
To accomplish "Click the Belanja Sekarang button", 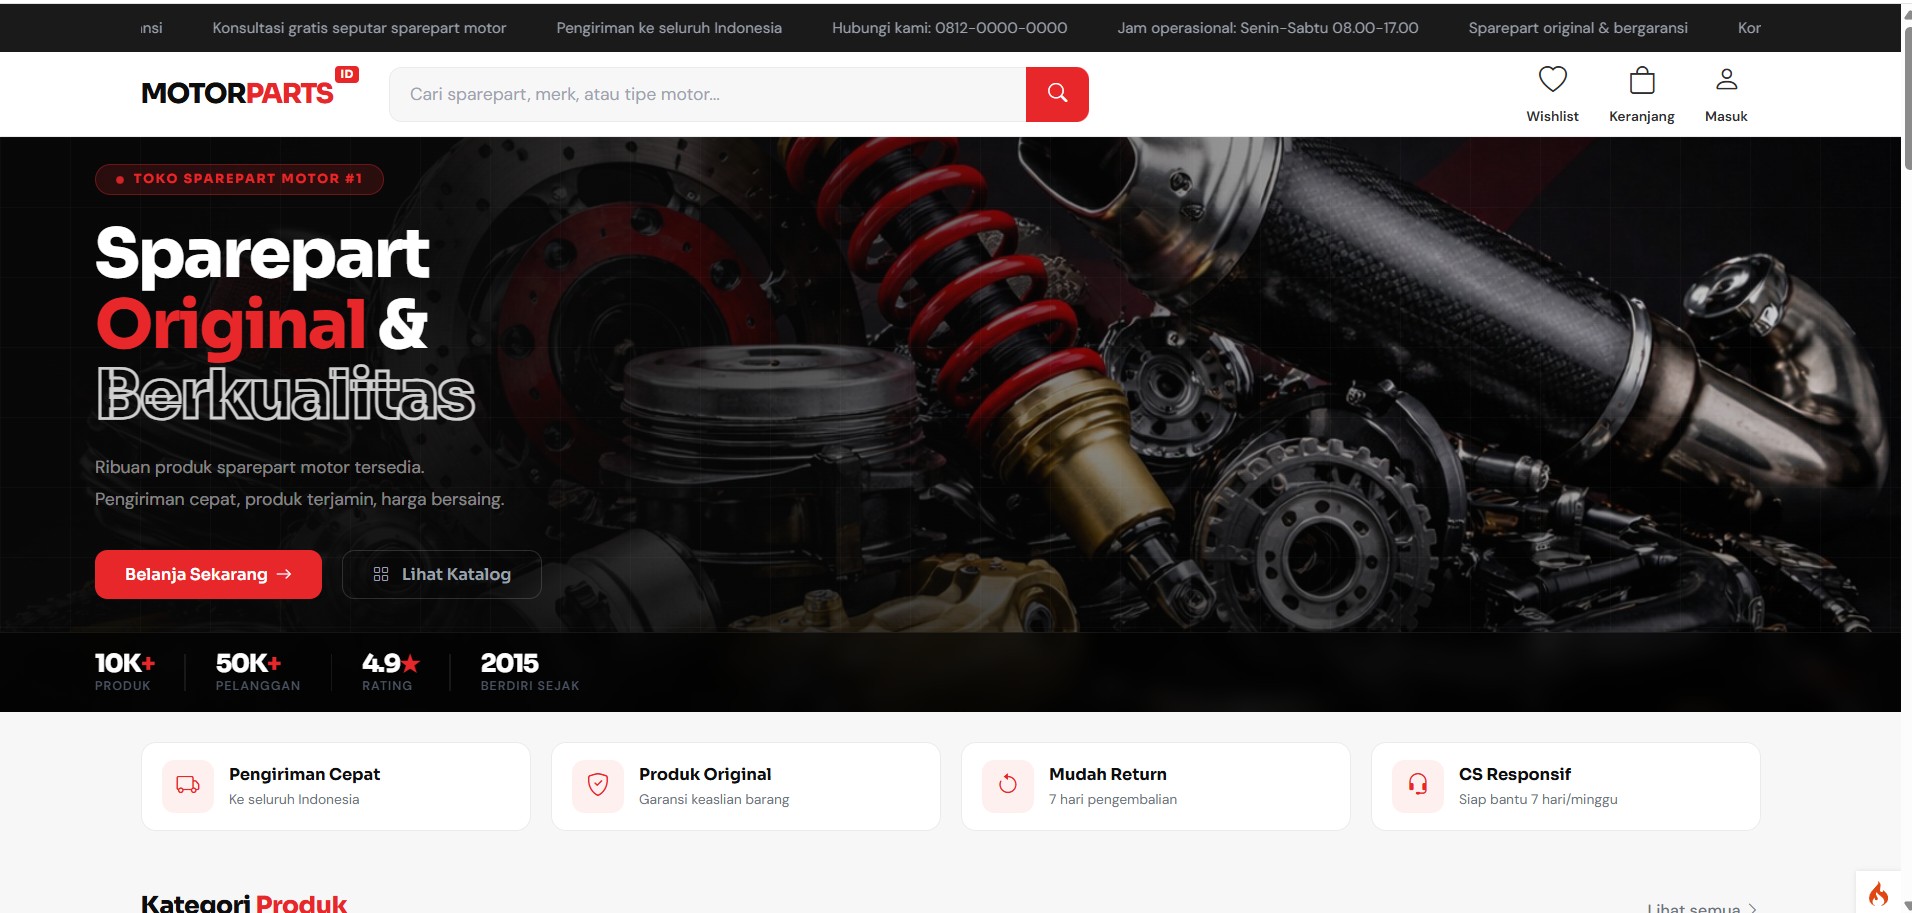I will pos(208,574).
